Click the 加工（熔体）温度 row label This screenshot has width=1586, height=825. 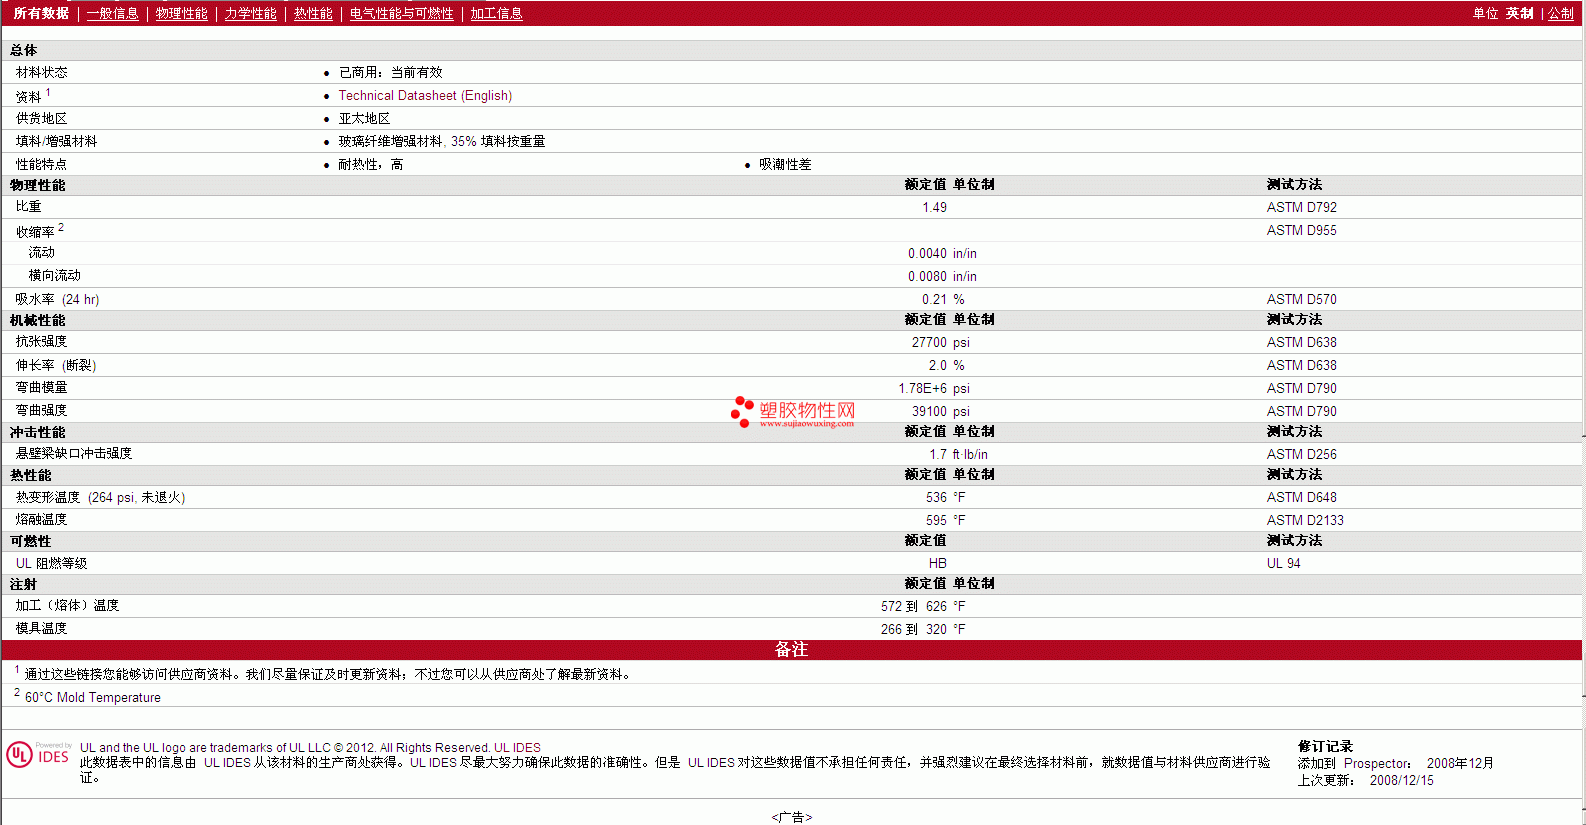(x=67, y=606)
